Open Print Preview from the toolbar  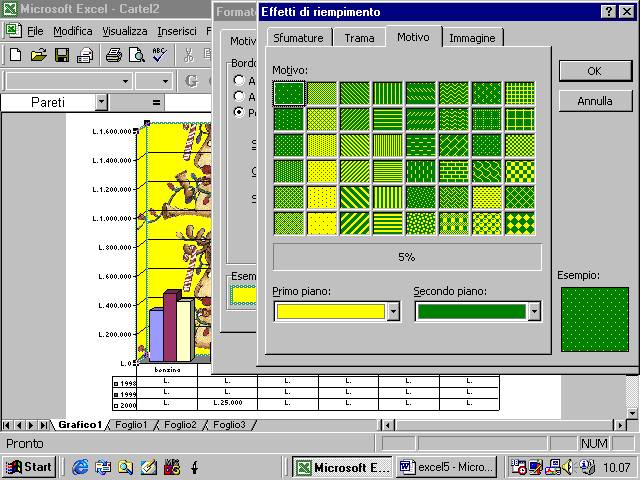135,55
